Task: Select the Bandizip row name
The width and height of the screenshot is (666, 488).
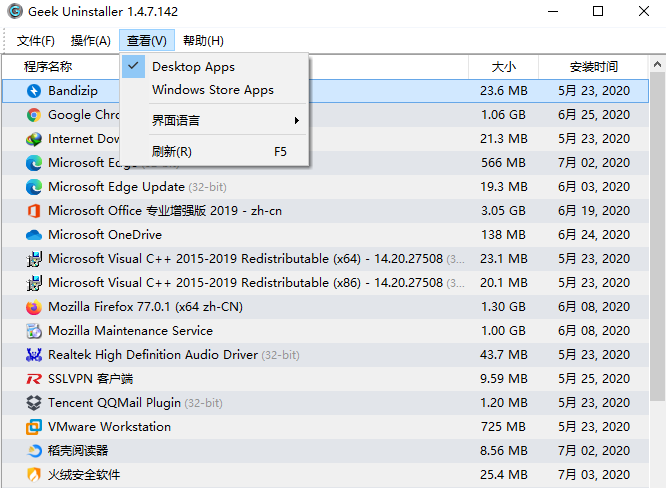Action: pyautogui.click(x=73, y=91)
